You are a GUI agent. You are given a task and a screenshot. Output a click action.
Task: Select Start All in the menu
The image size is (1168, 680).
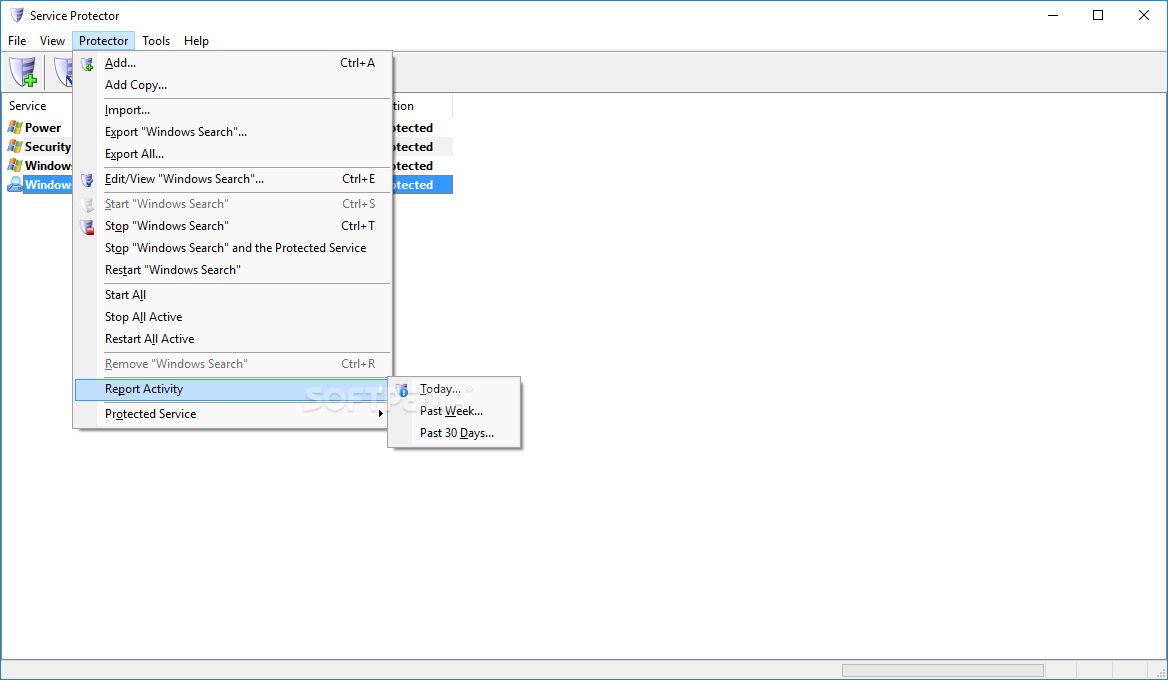click(233, 295)
